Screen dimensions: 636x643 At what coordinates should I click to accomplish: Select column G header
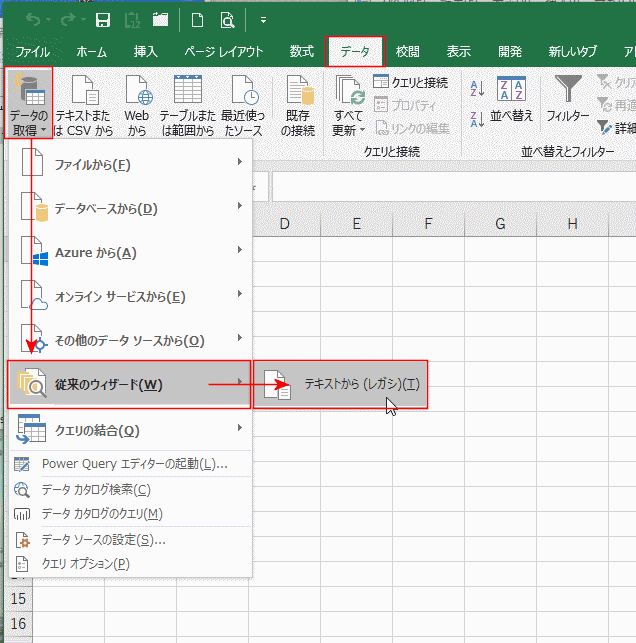[x=500, y=224]
